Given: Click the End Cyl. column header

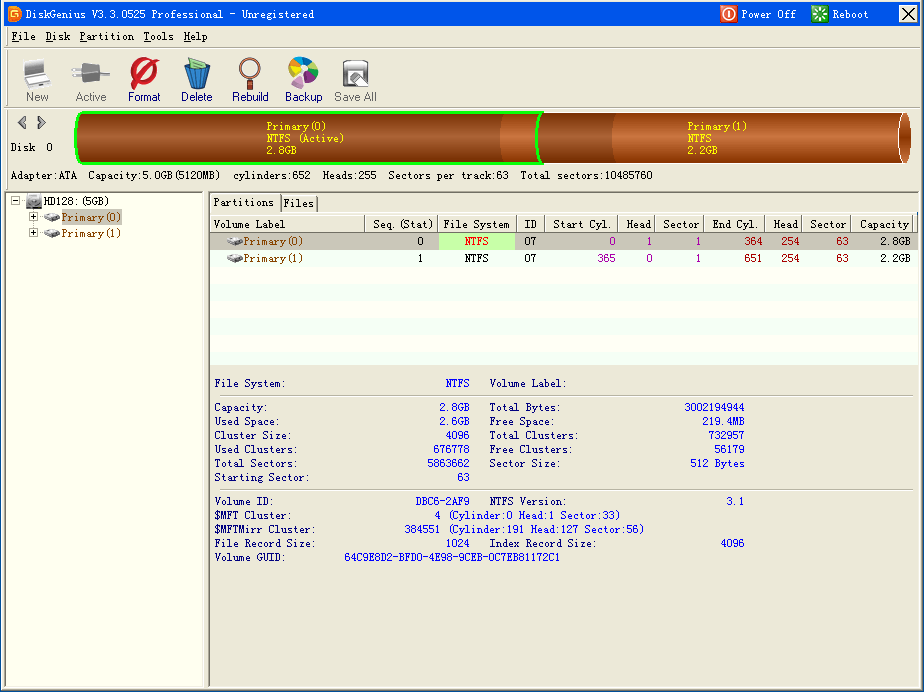Looking at the screenshot, I should coord(735,224).
